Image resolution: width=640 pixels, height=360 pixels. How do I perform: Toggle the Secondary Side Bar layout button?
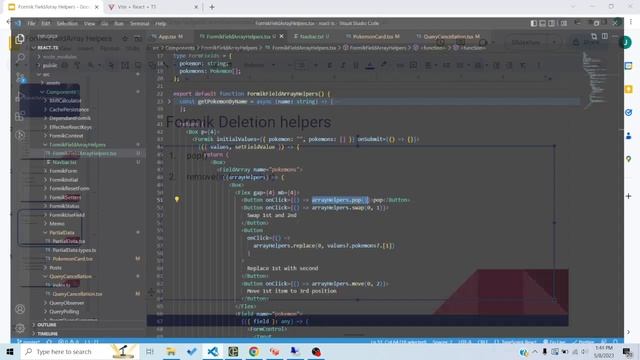click(x=551, y=23)
